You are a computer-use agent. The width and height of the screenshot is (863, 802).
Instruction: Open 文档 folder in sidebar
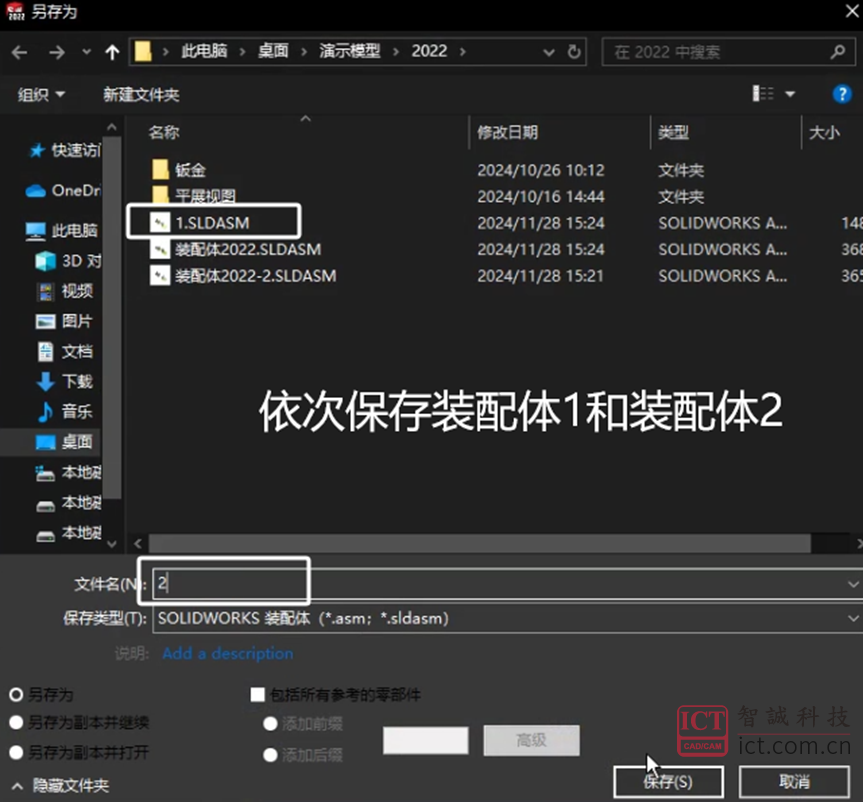[x=64, y=351]
